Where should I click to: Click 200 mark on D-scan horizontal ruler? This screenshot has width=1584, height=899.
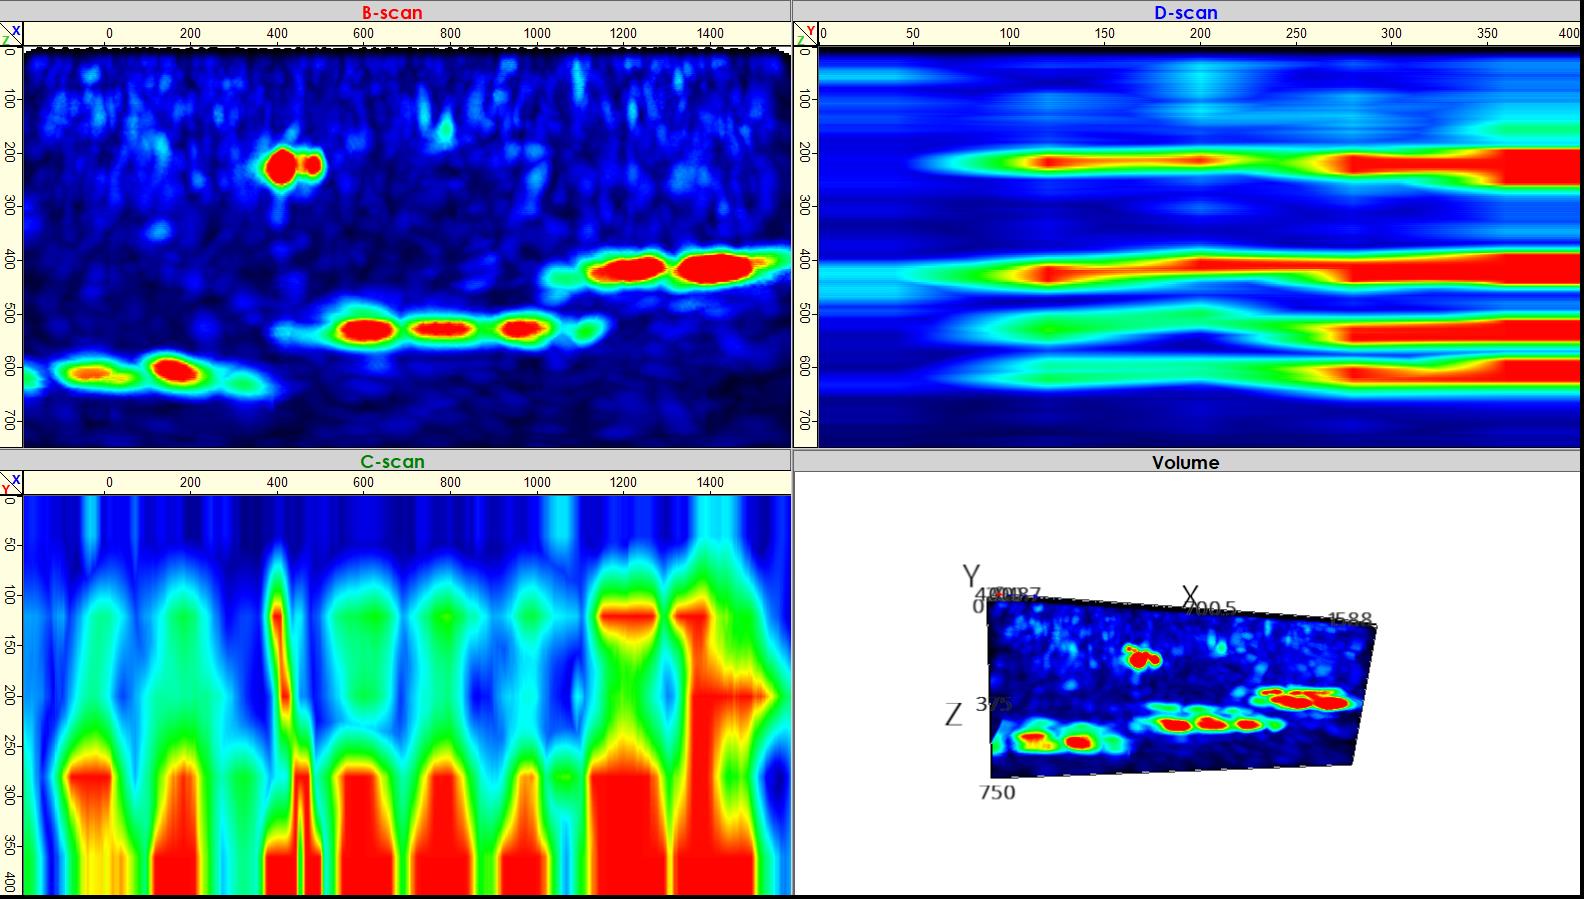click(1200, 34)
